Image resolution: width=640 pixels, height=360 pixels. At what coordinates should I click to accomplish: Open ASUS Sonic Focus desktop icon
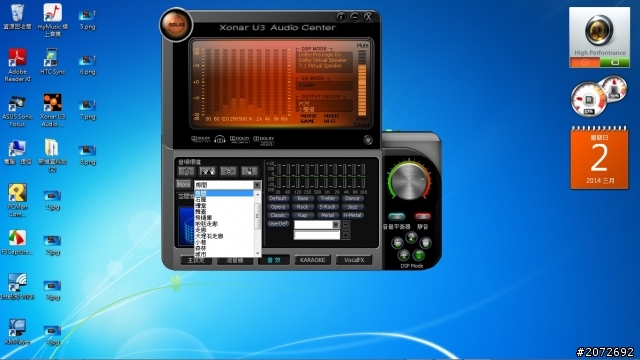17,111
